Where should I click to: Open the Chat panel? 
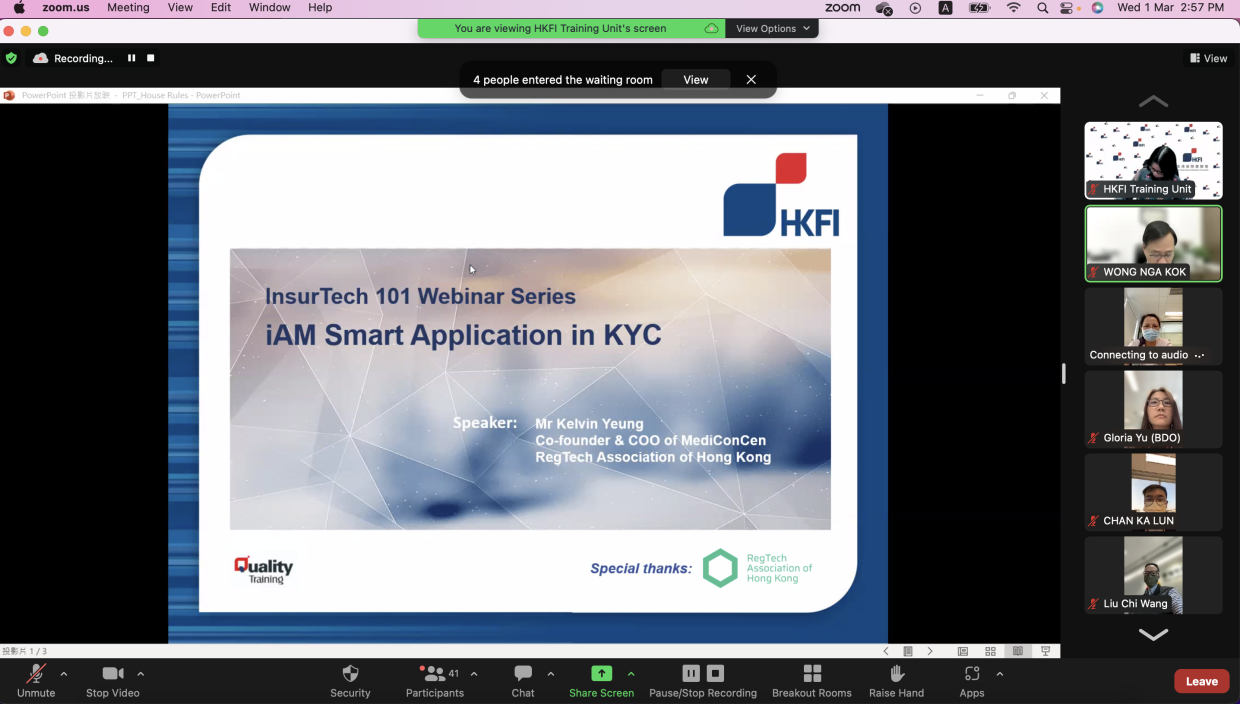click(523, 680)
